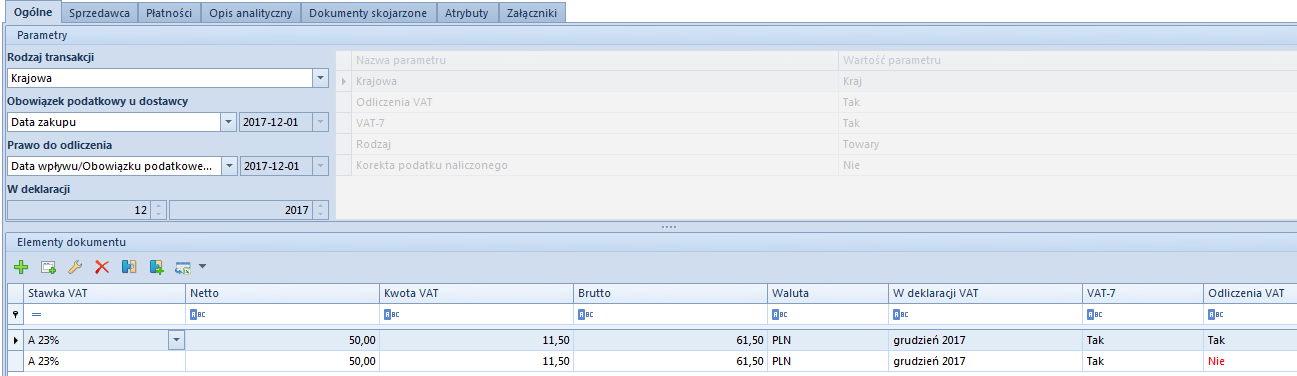Open the Obowiązek podatkowy u dostawcy dropdown
1297x376 pixels.
pos(229,122)
